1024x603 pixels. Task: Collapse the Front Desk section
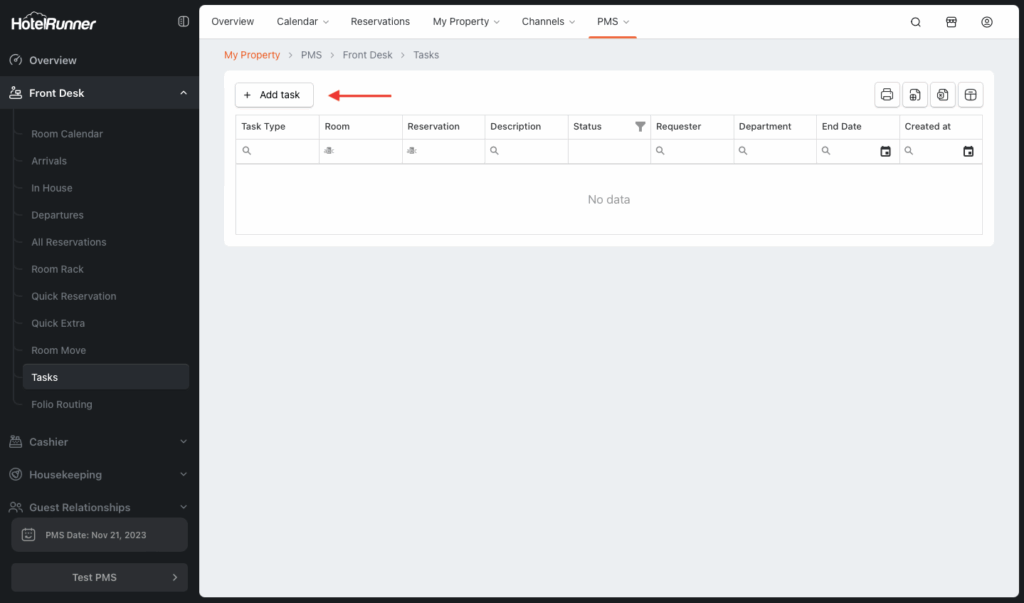click(x=183, y=93)
